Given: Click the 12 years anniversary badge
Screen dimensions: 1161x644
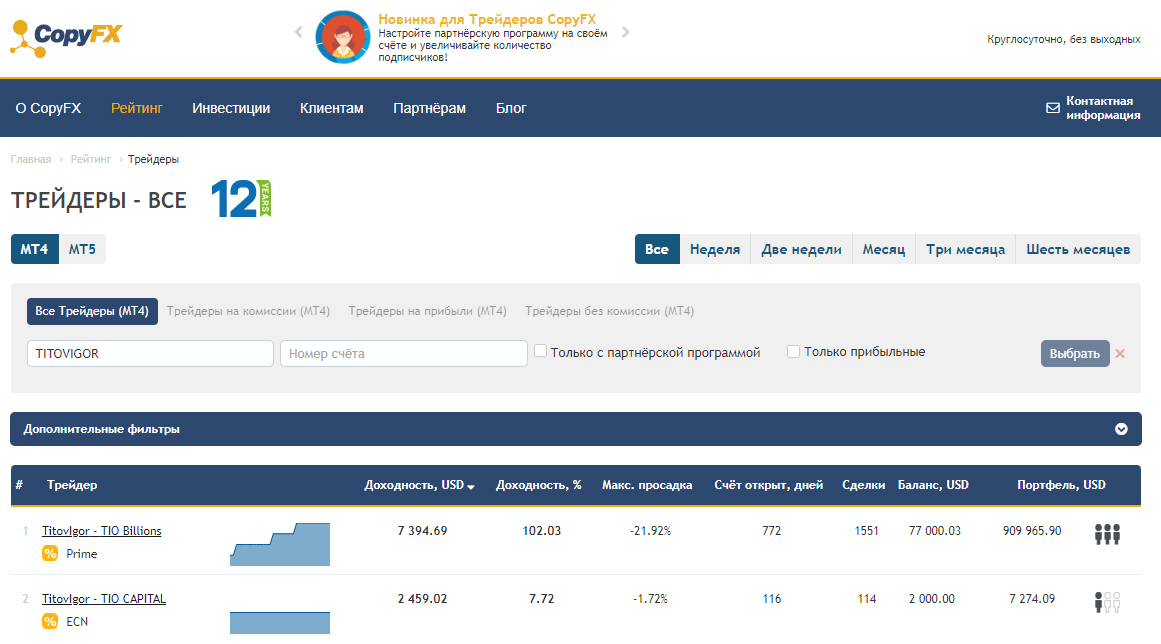Looking at the screenshot, I should pyautogui.click(x=241, y=199).
